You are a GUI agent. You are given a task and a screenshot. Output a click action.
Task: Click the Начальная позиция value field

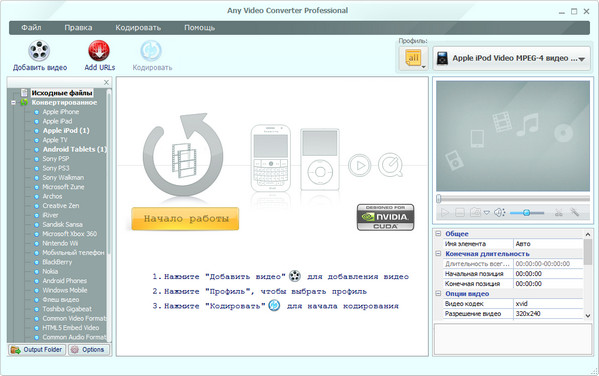[548, 274]
